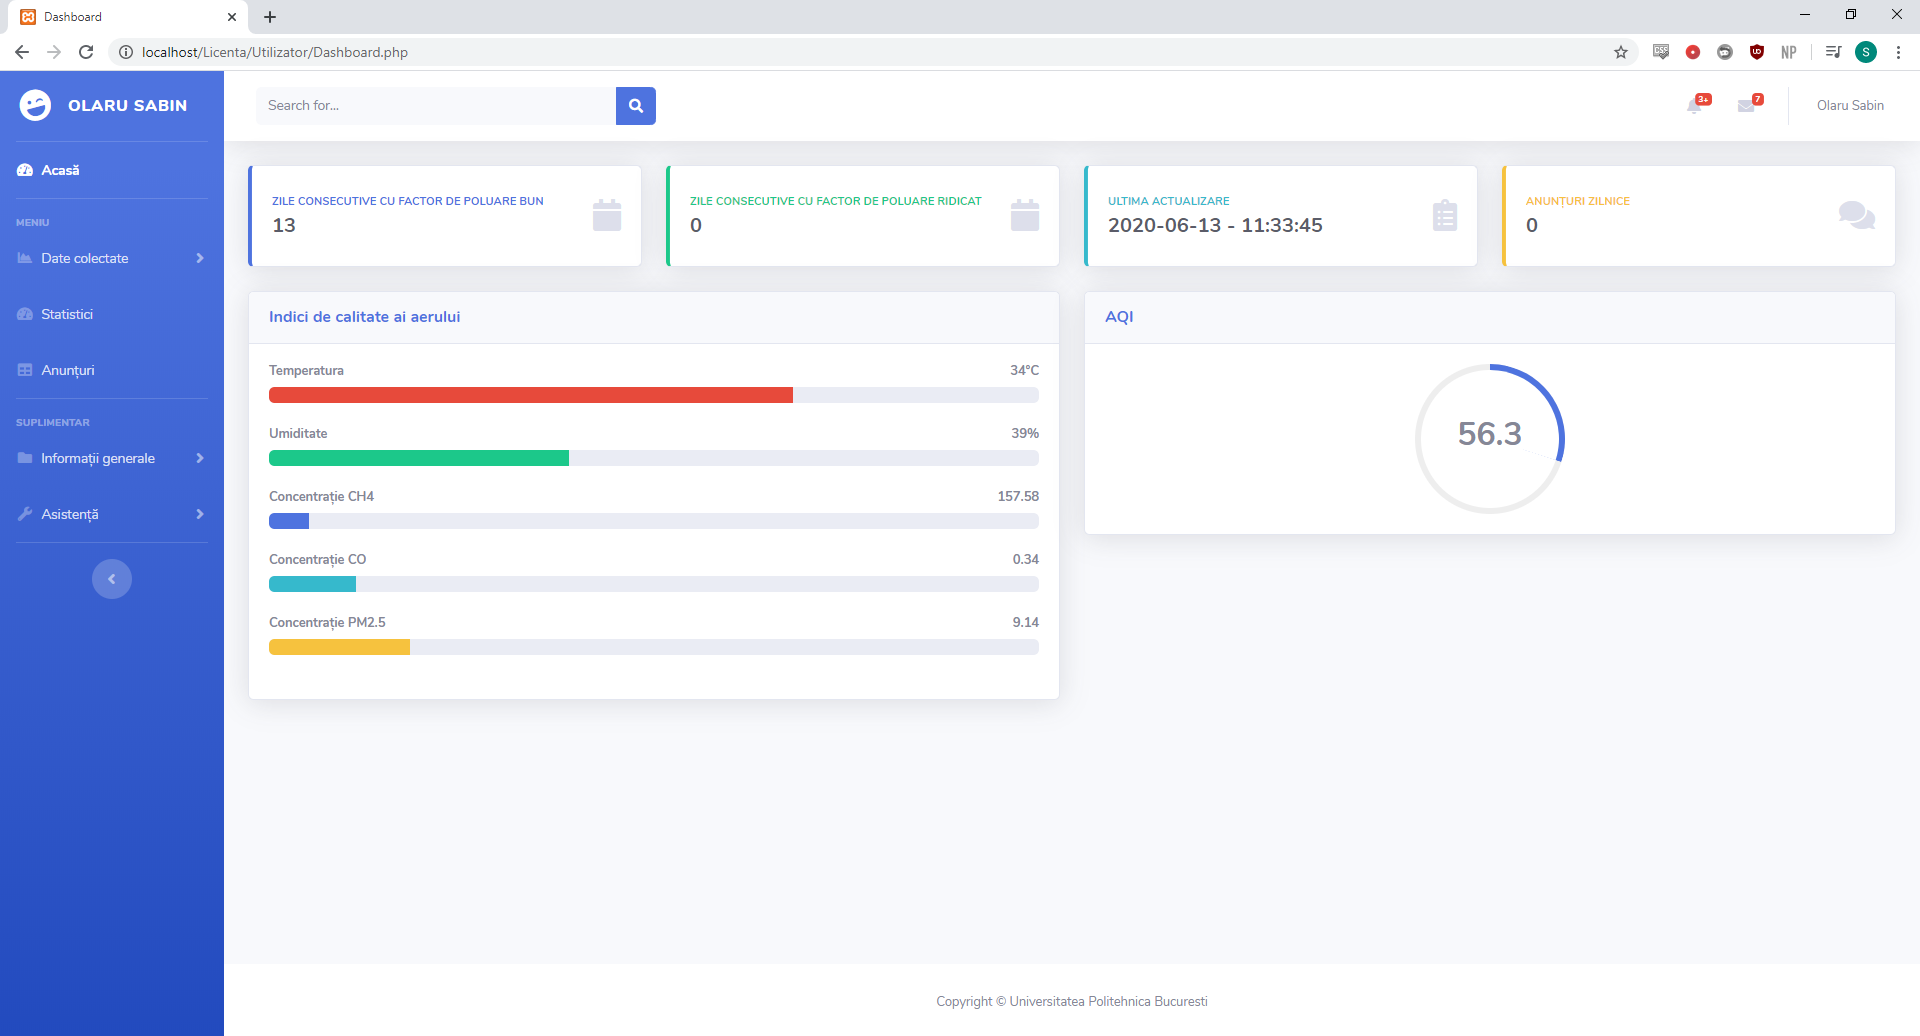This screenshot has height=1036, width=1920.
Task: Open the Statistici page
Action: point(66,314)
